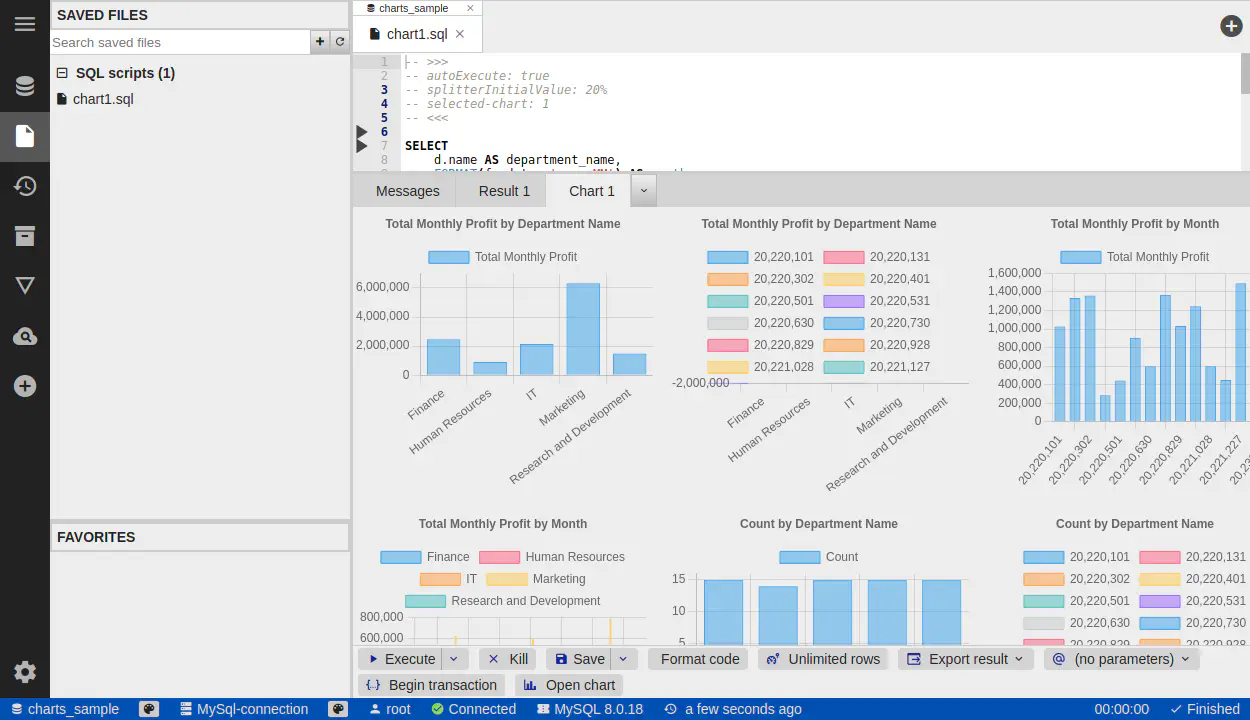Viewport: 1250px width, 720px height.
Task: Open the Chart 1 tab dropdown arrow
Action: coord(643,190)
